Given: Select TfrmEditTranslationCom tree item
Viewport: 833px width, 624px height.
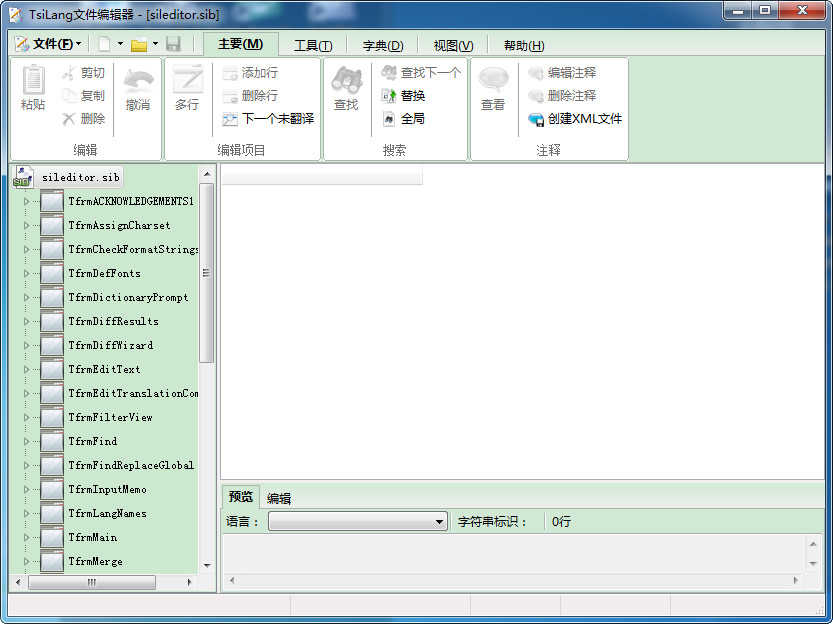Looking at the screenshot, I should (x=133, y=393).
